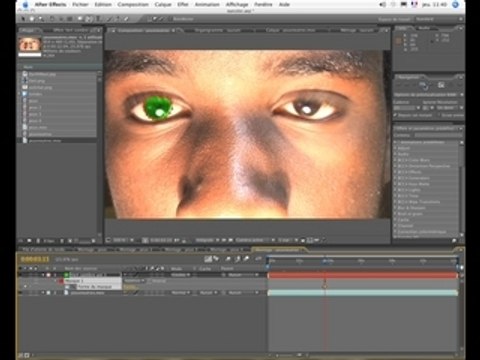Open the Fenêtre menu
This screenshot has width=480, height=360.
tap(264, 5)
